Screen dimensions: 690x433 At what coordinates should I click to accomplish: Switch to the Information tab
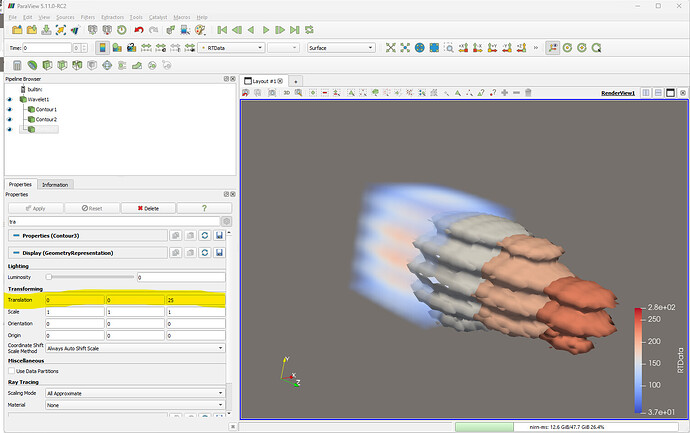point(55,185)
